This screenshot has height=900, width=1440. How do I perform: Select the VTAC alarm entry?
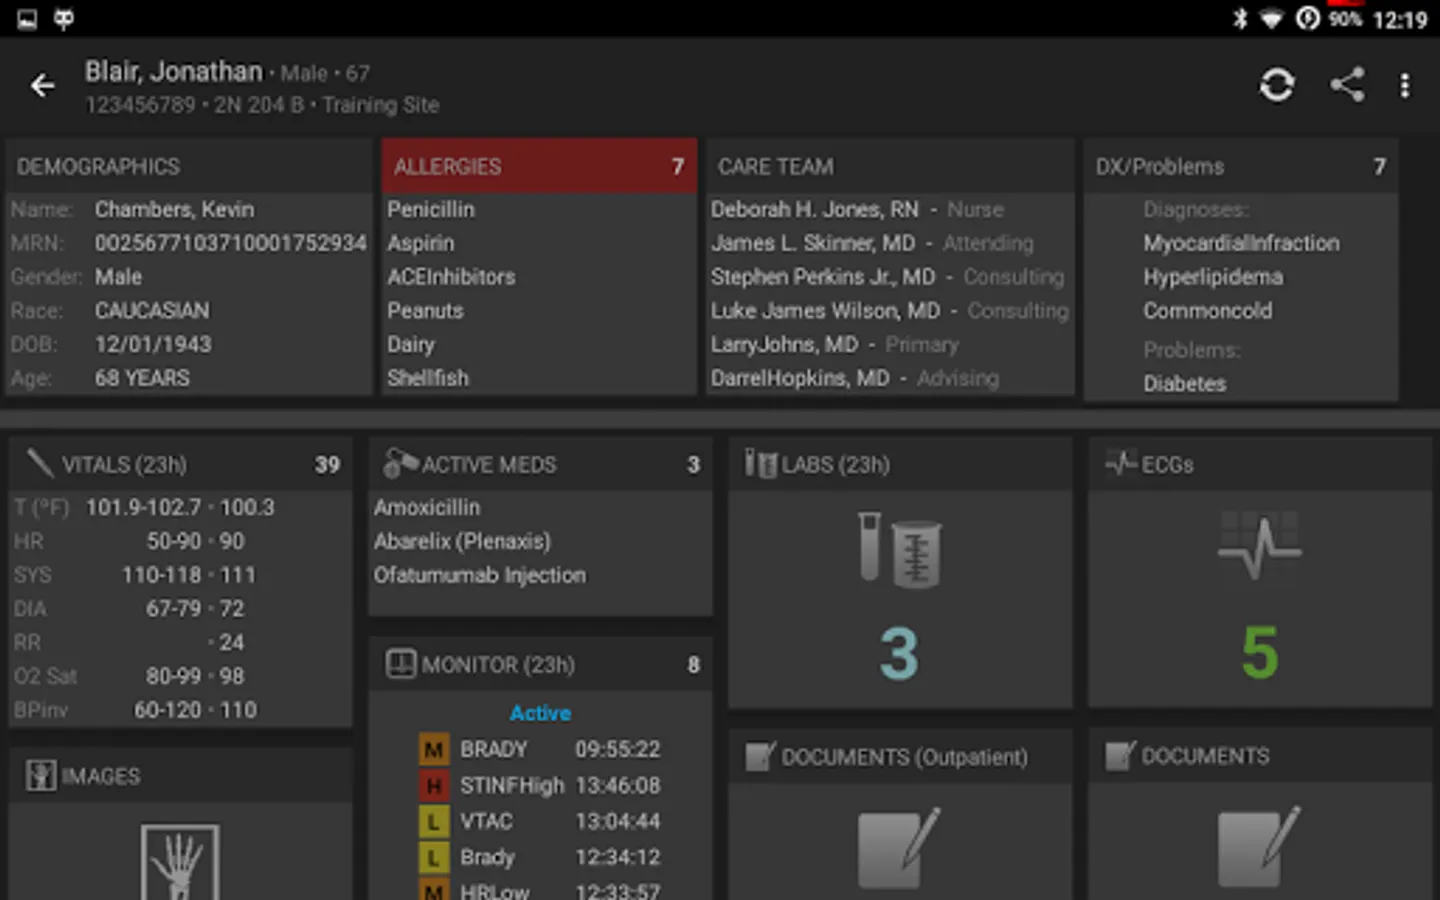[x=487, y=821]
